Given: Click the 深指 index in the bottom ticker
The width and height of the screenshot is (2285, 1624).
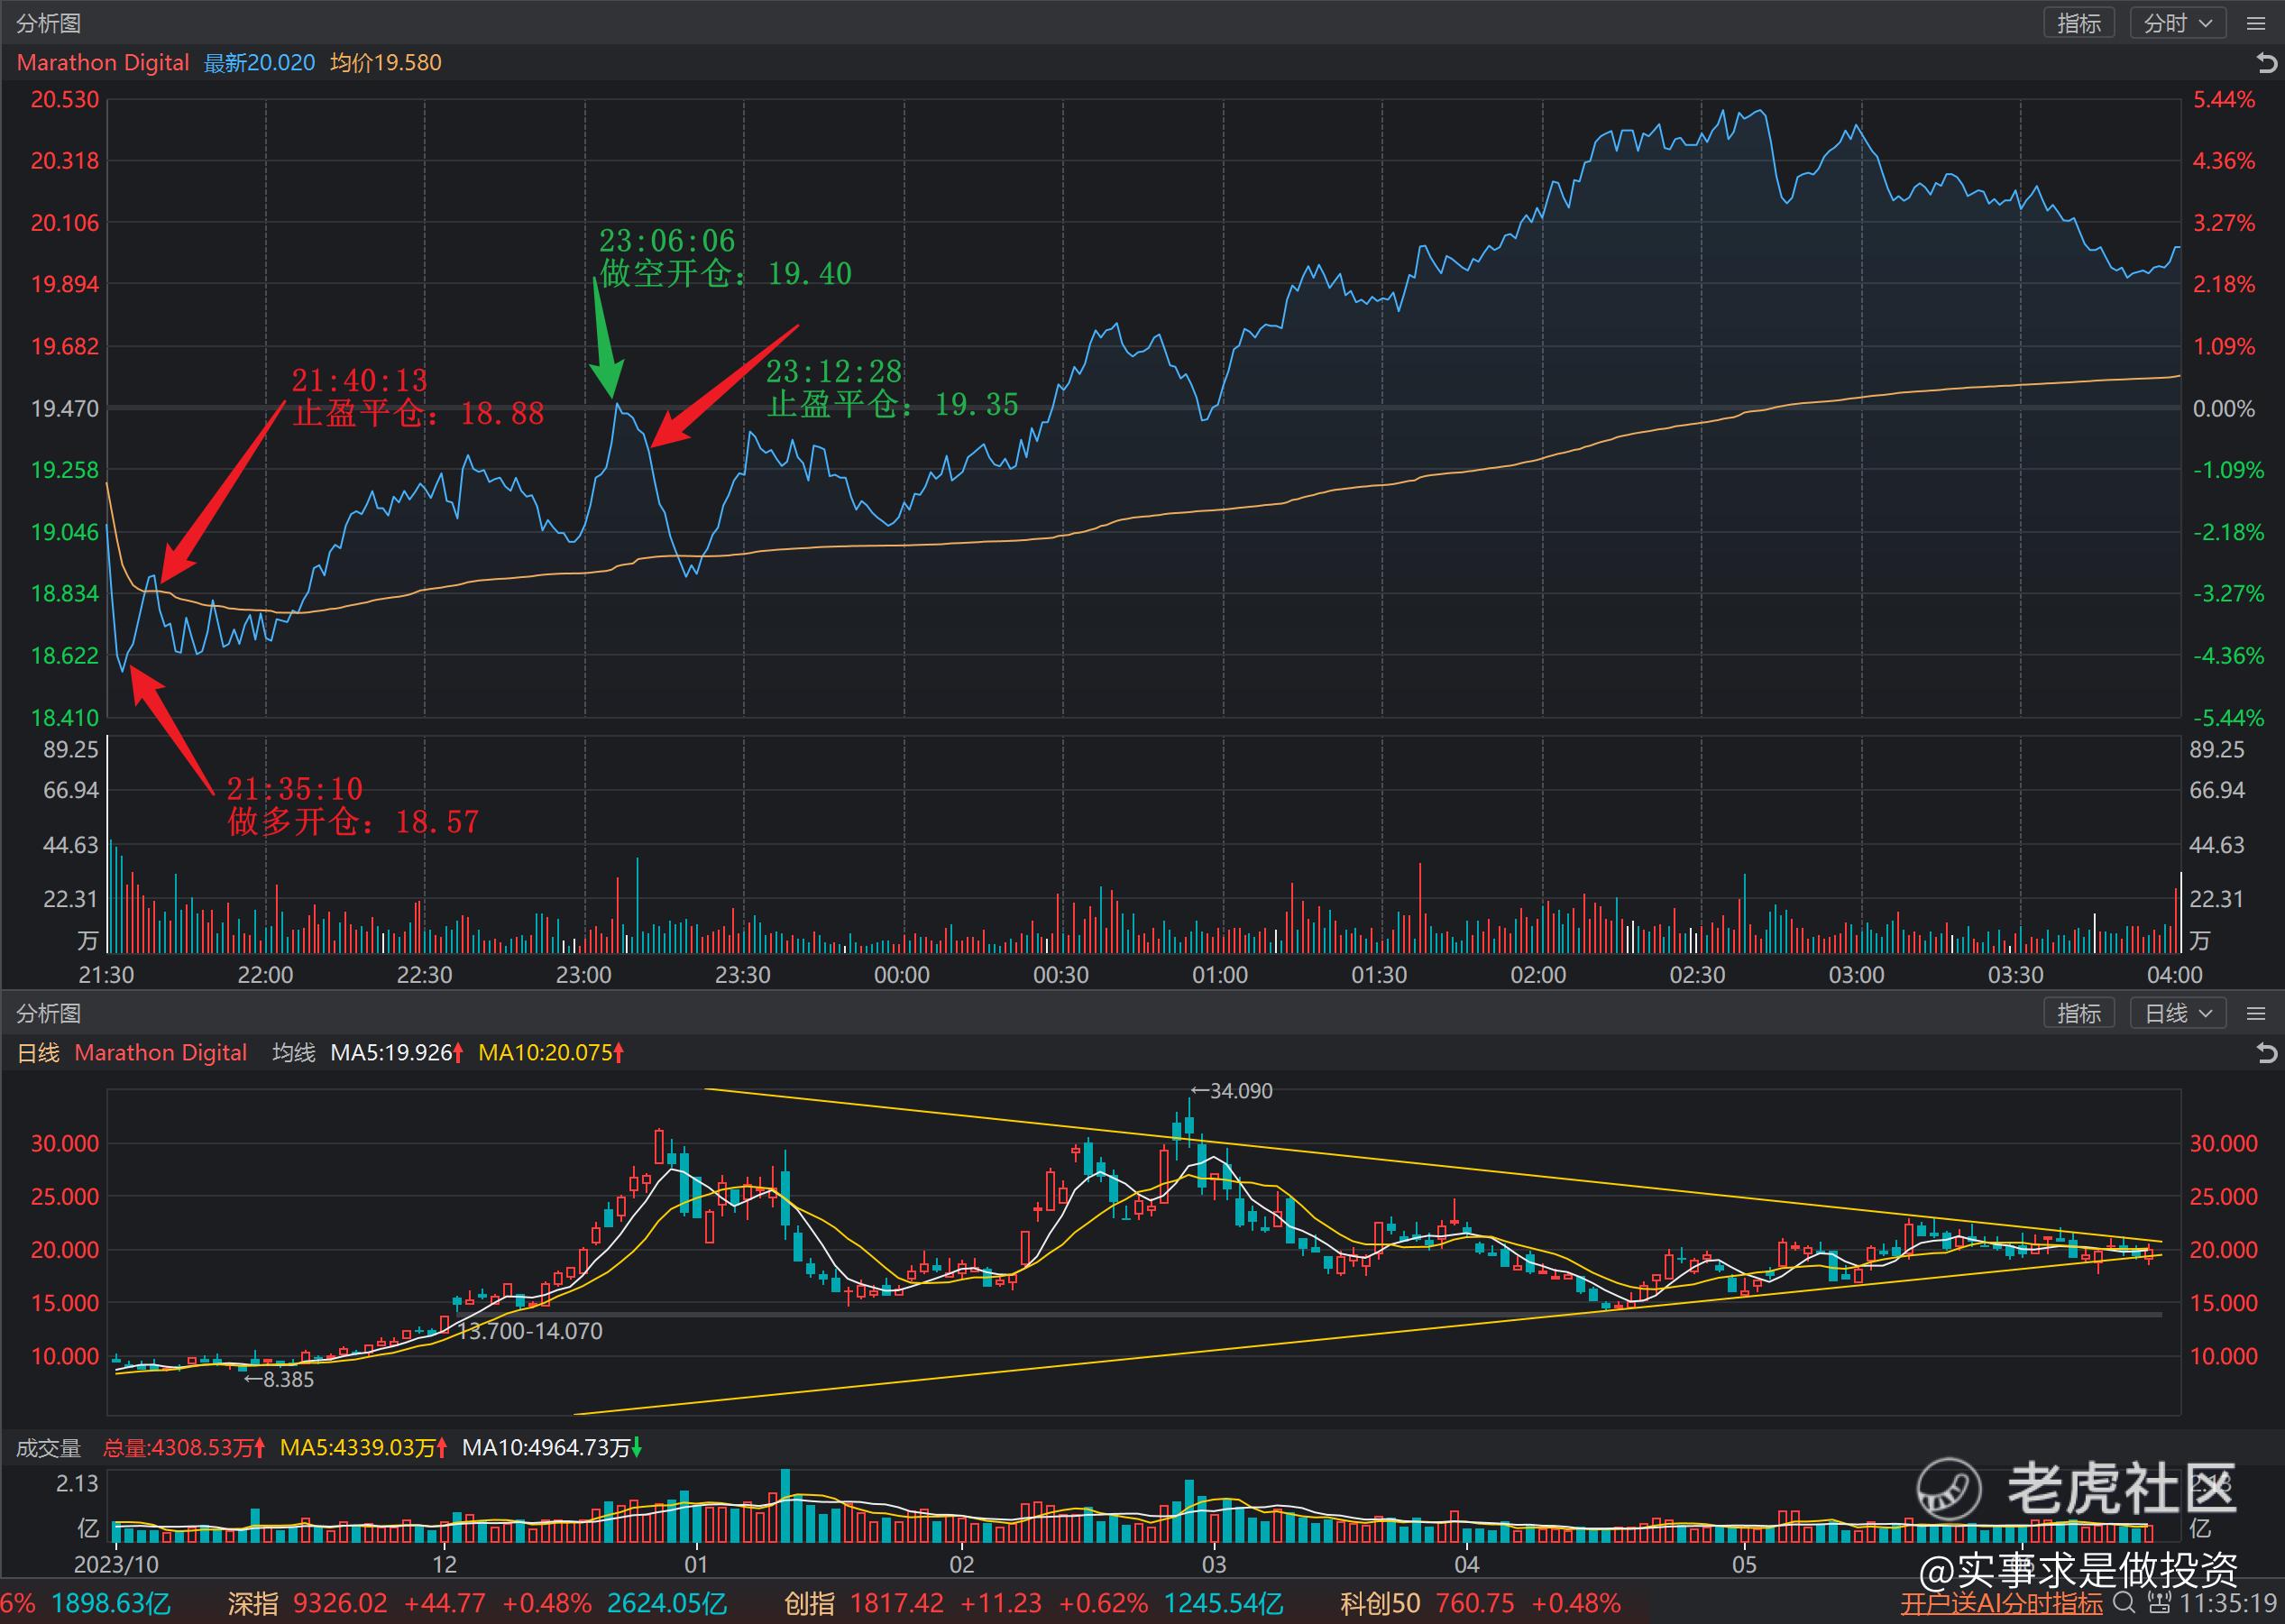Looking at the screenshot, I should (252, 1603).
